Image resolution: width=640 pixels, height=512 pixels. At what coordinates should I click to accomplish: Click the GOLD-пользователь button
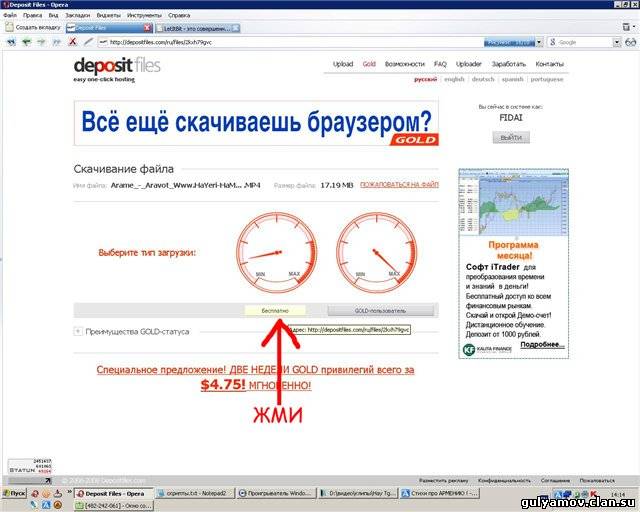tap(379, 311)
